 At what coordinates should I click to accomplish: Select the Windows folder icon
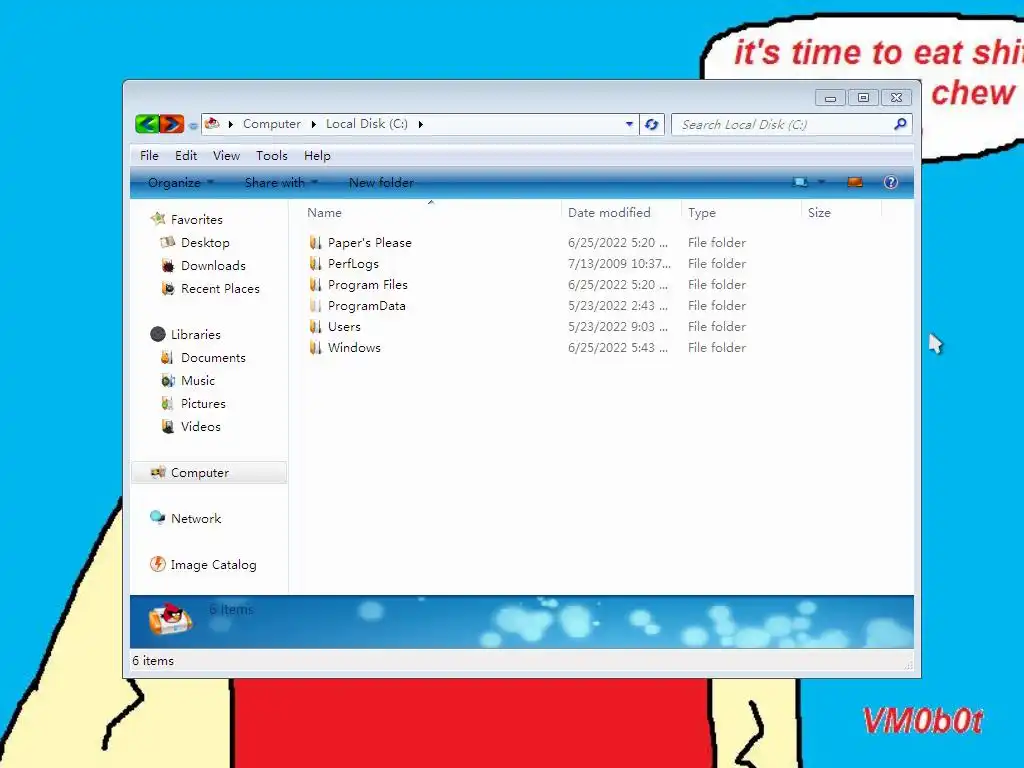point(316,347)
